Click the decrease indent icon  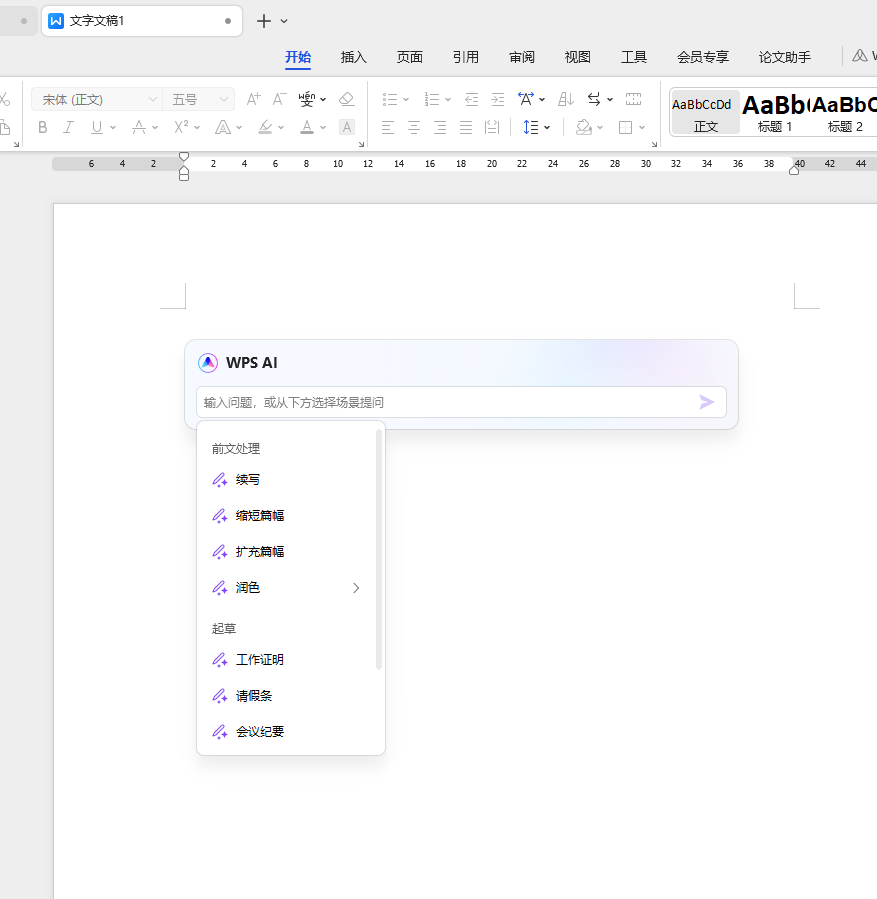pyautogui.click(x=471, y=99)
